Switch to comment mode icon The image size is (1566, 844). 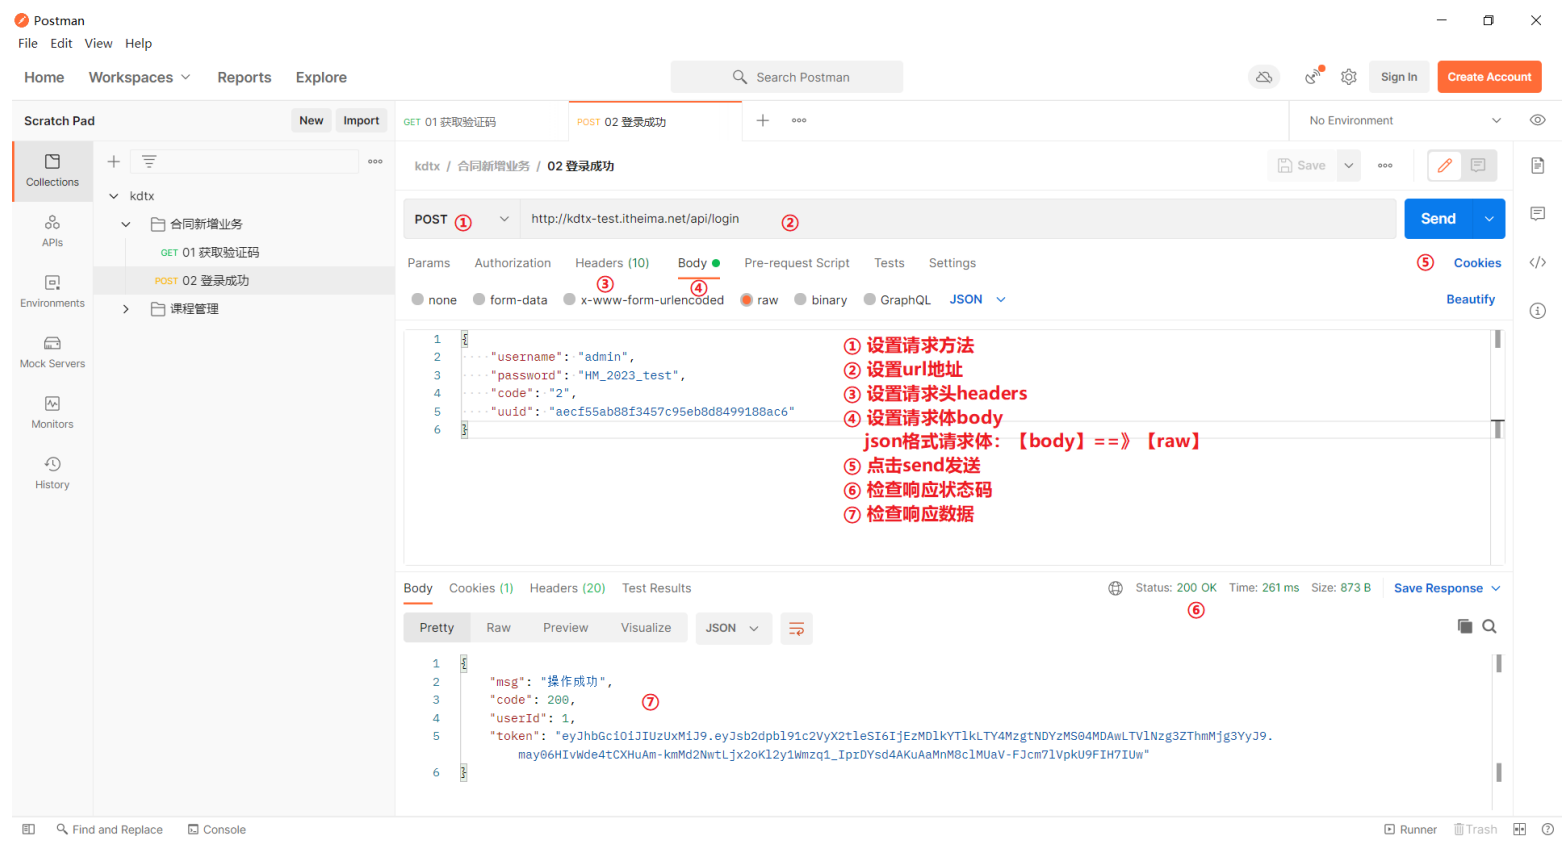point(1478,165)
